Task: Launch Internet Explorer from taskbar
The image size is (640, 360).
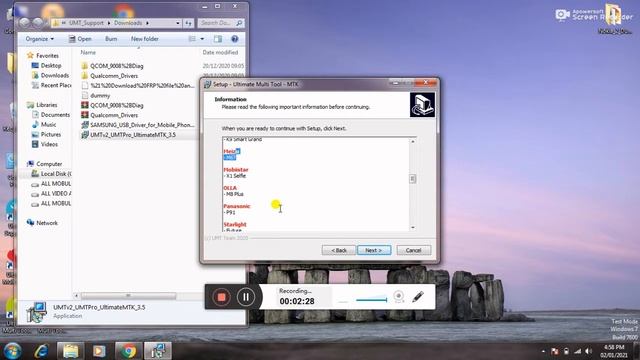Action: [x=41, y=351]
